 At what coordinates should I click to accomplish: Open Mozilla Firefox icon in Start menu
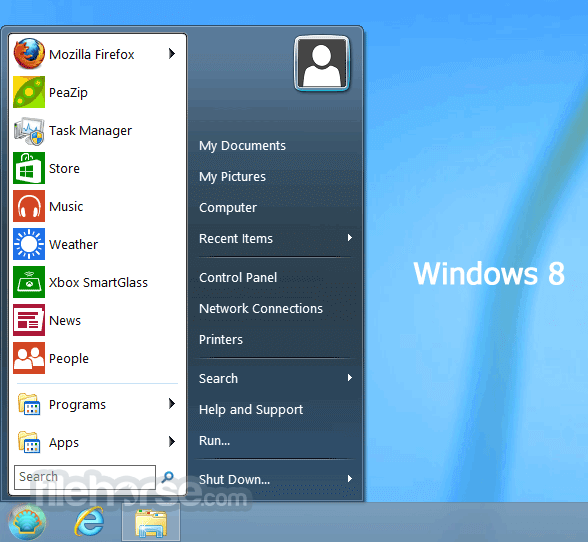29,54
